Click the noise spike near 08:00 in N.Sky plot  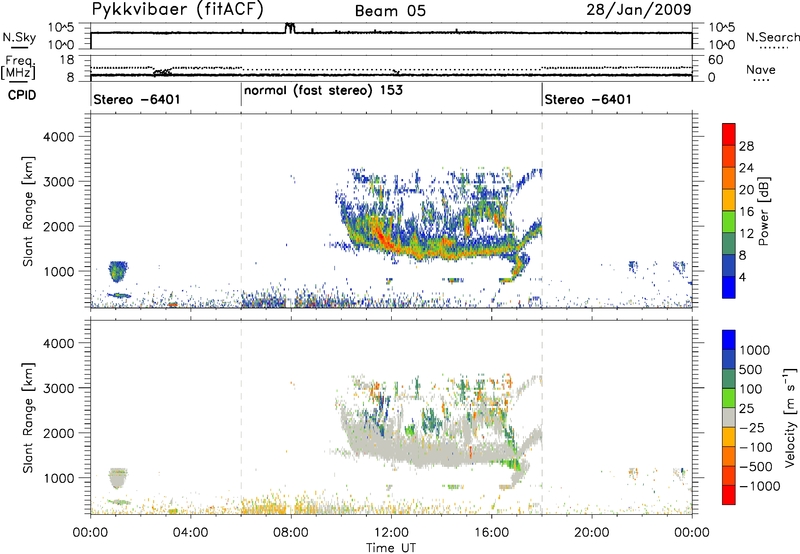(x=290, y=28)
